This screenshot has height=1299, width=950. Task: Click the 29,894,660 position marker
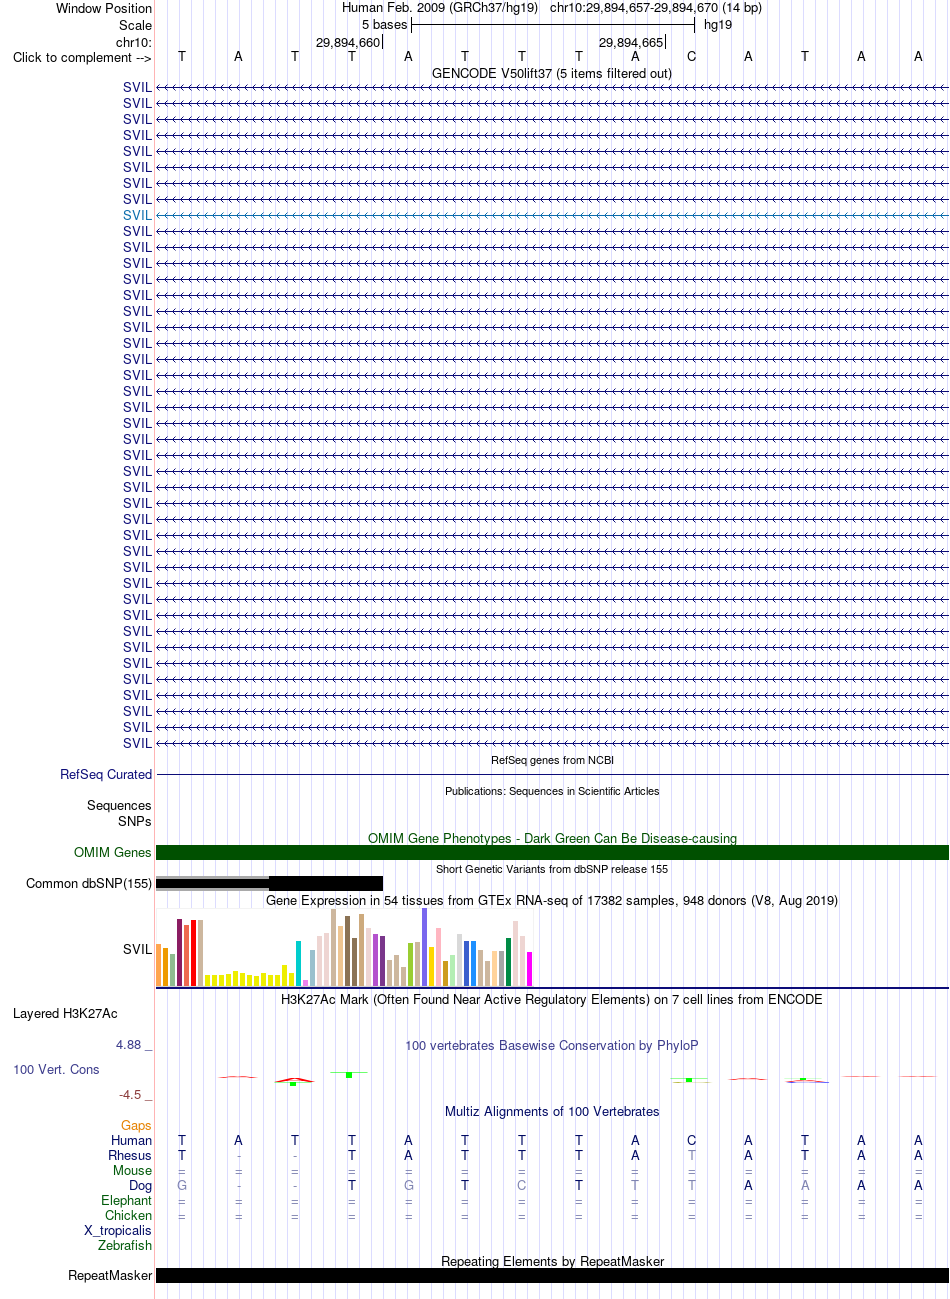(348, 42)
